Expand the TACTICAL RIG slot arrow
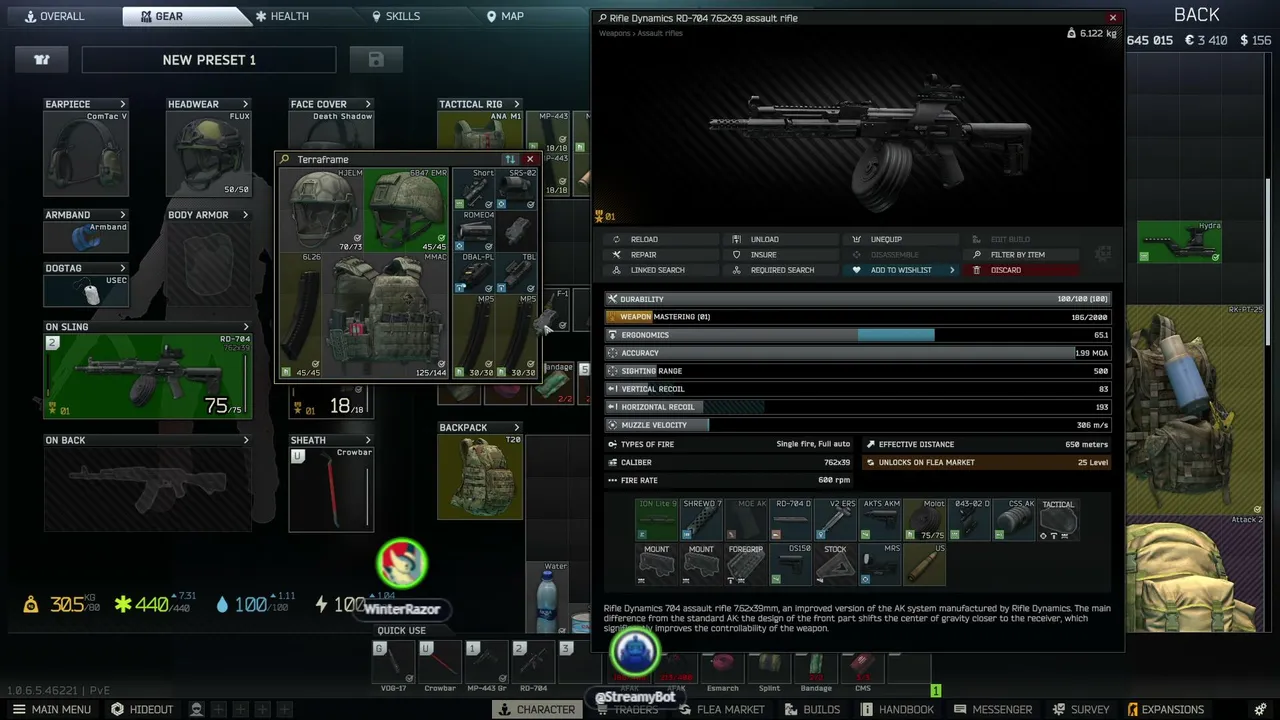The height and width of the screenshot is (720, 1280). coord(517,104)
